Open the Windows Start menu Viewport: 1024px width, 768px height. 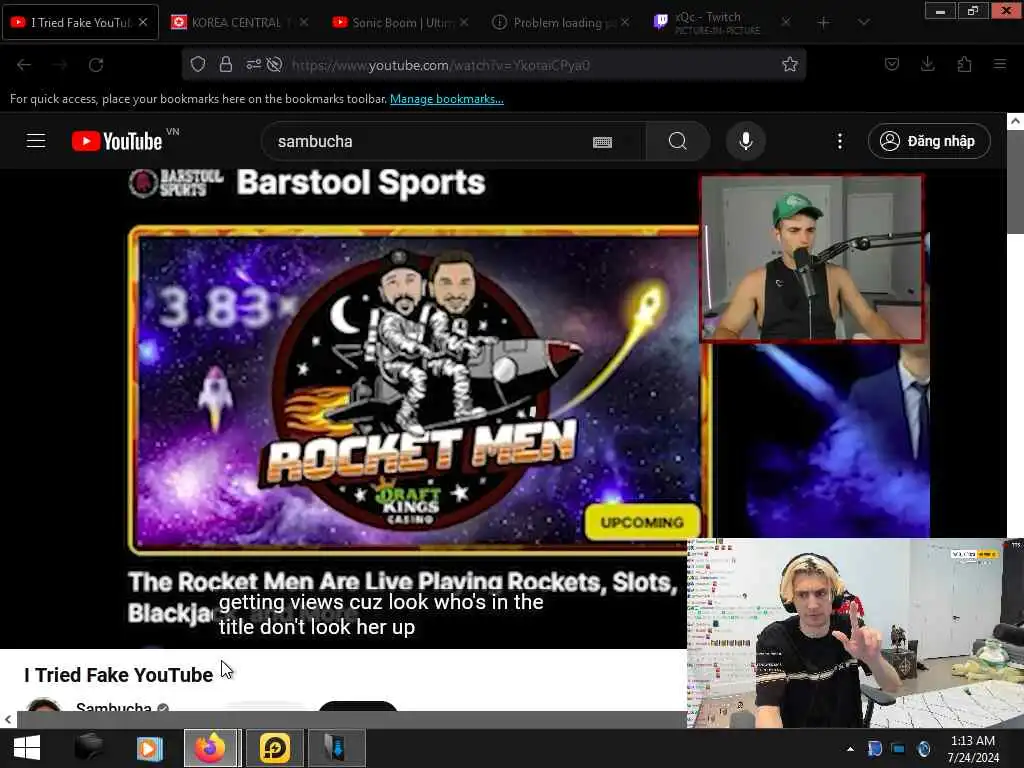(27, 748)
